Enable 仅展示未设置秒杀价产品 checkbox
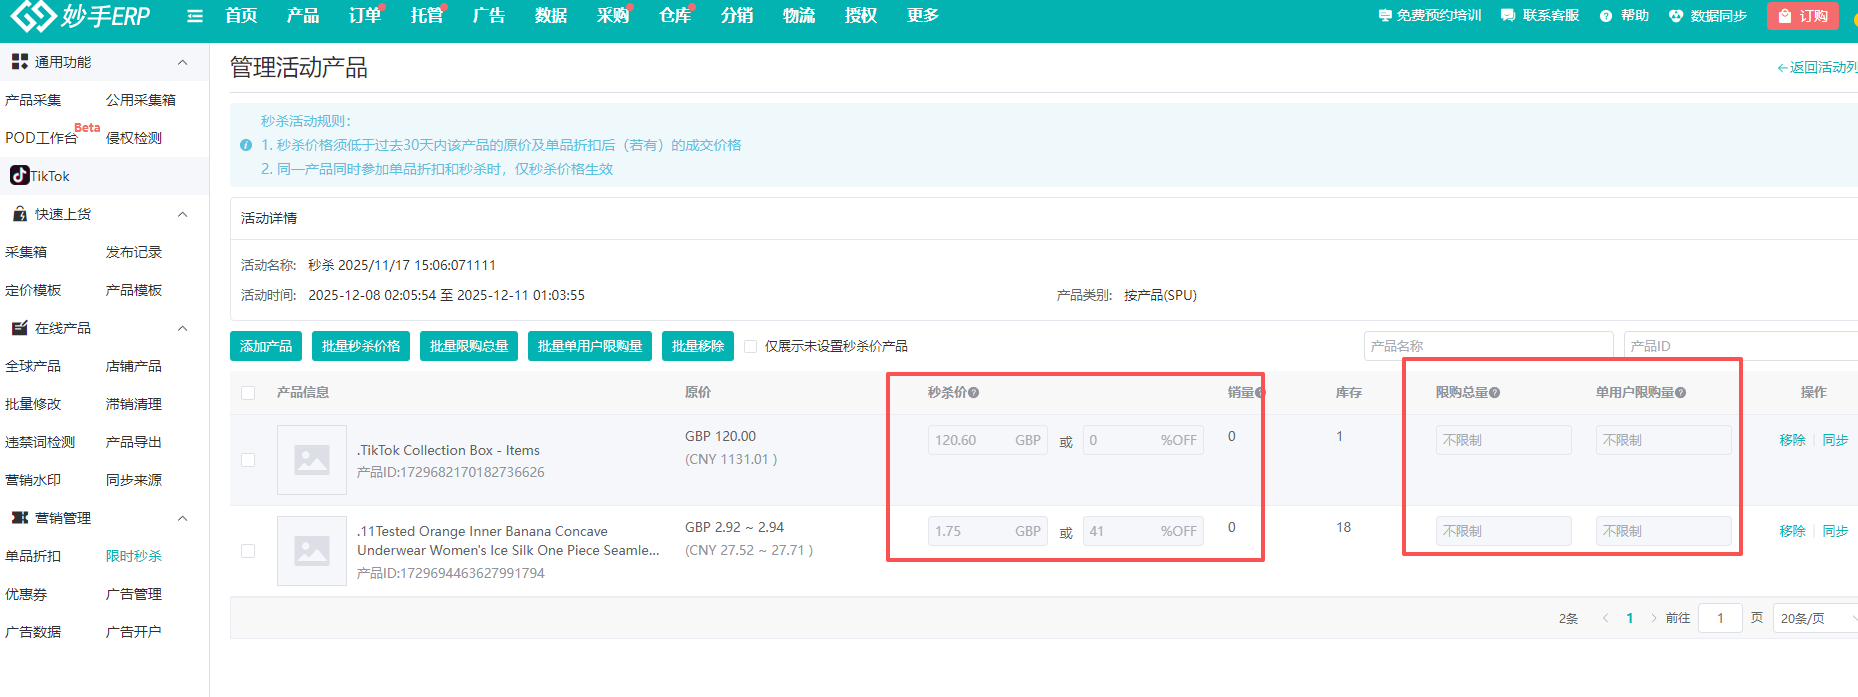The image size is (1858, 697). coord(751,346)
